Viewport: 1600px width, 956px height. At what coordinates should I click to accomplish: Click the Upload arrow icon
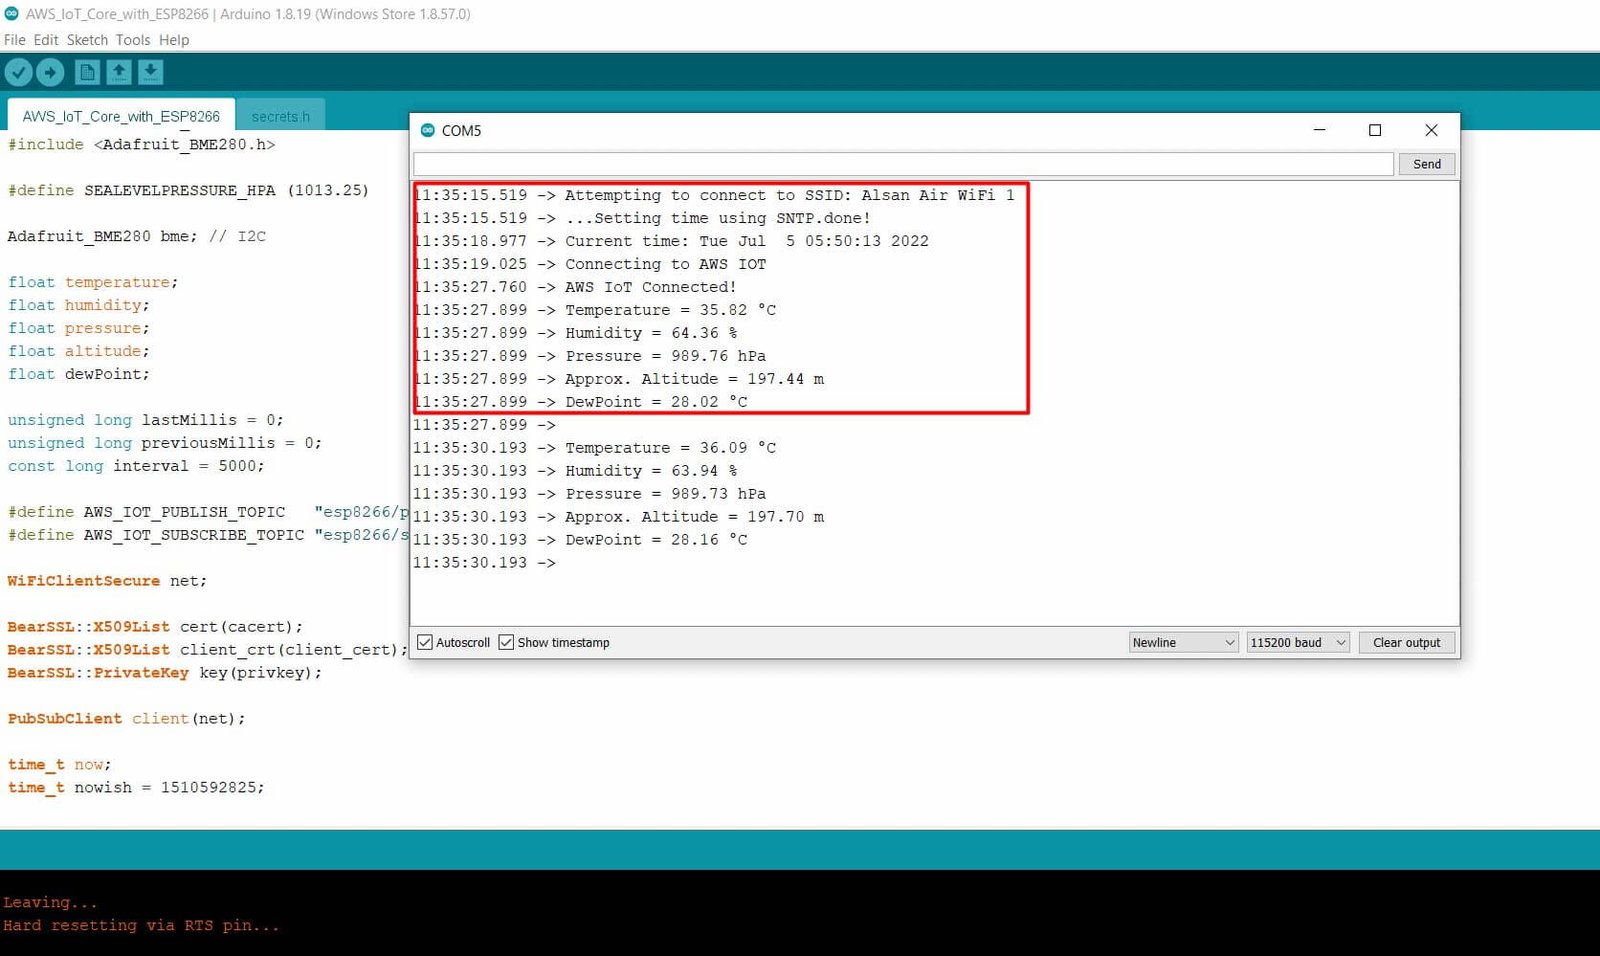(50, 71)
